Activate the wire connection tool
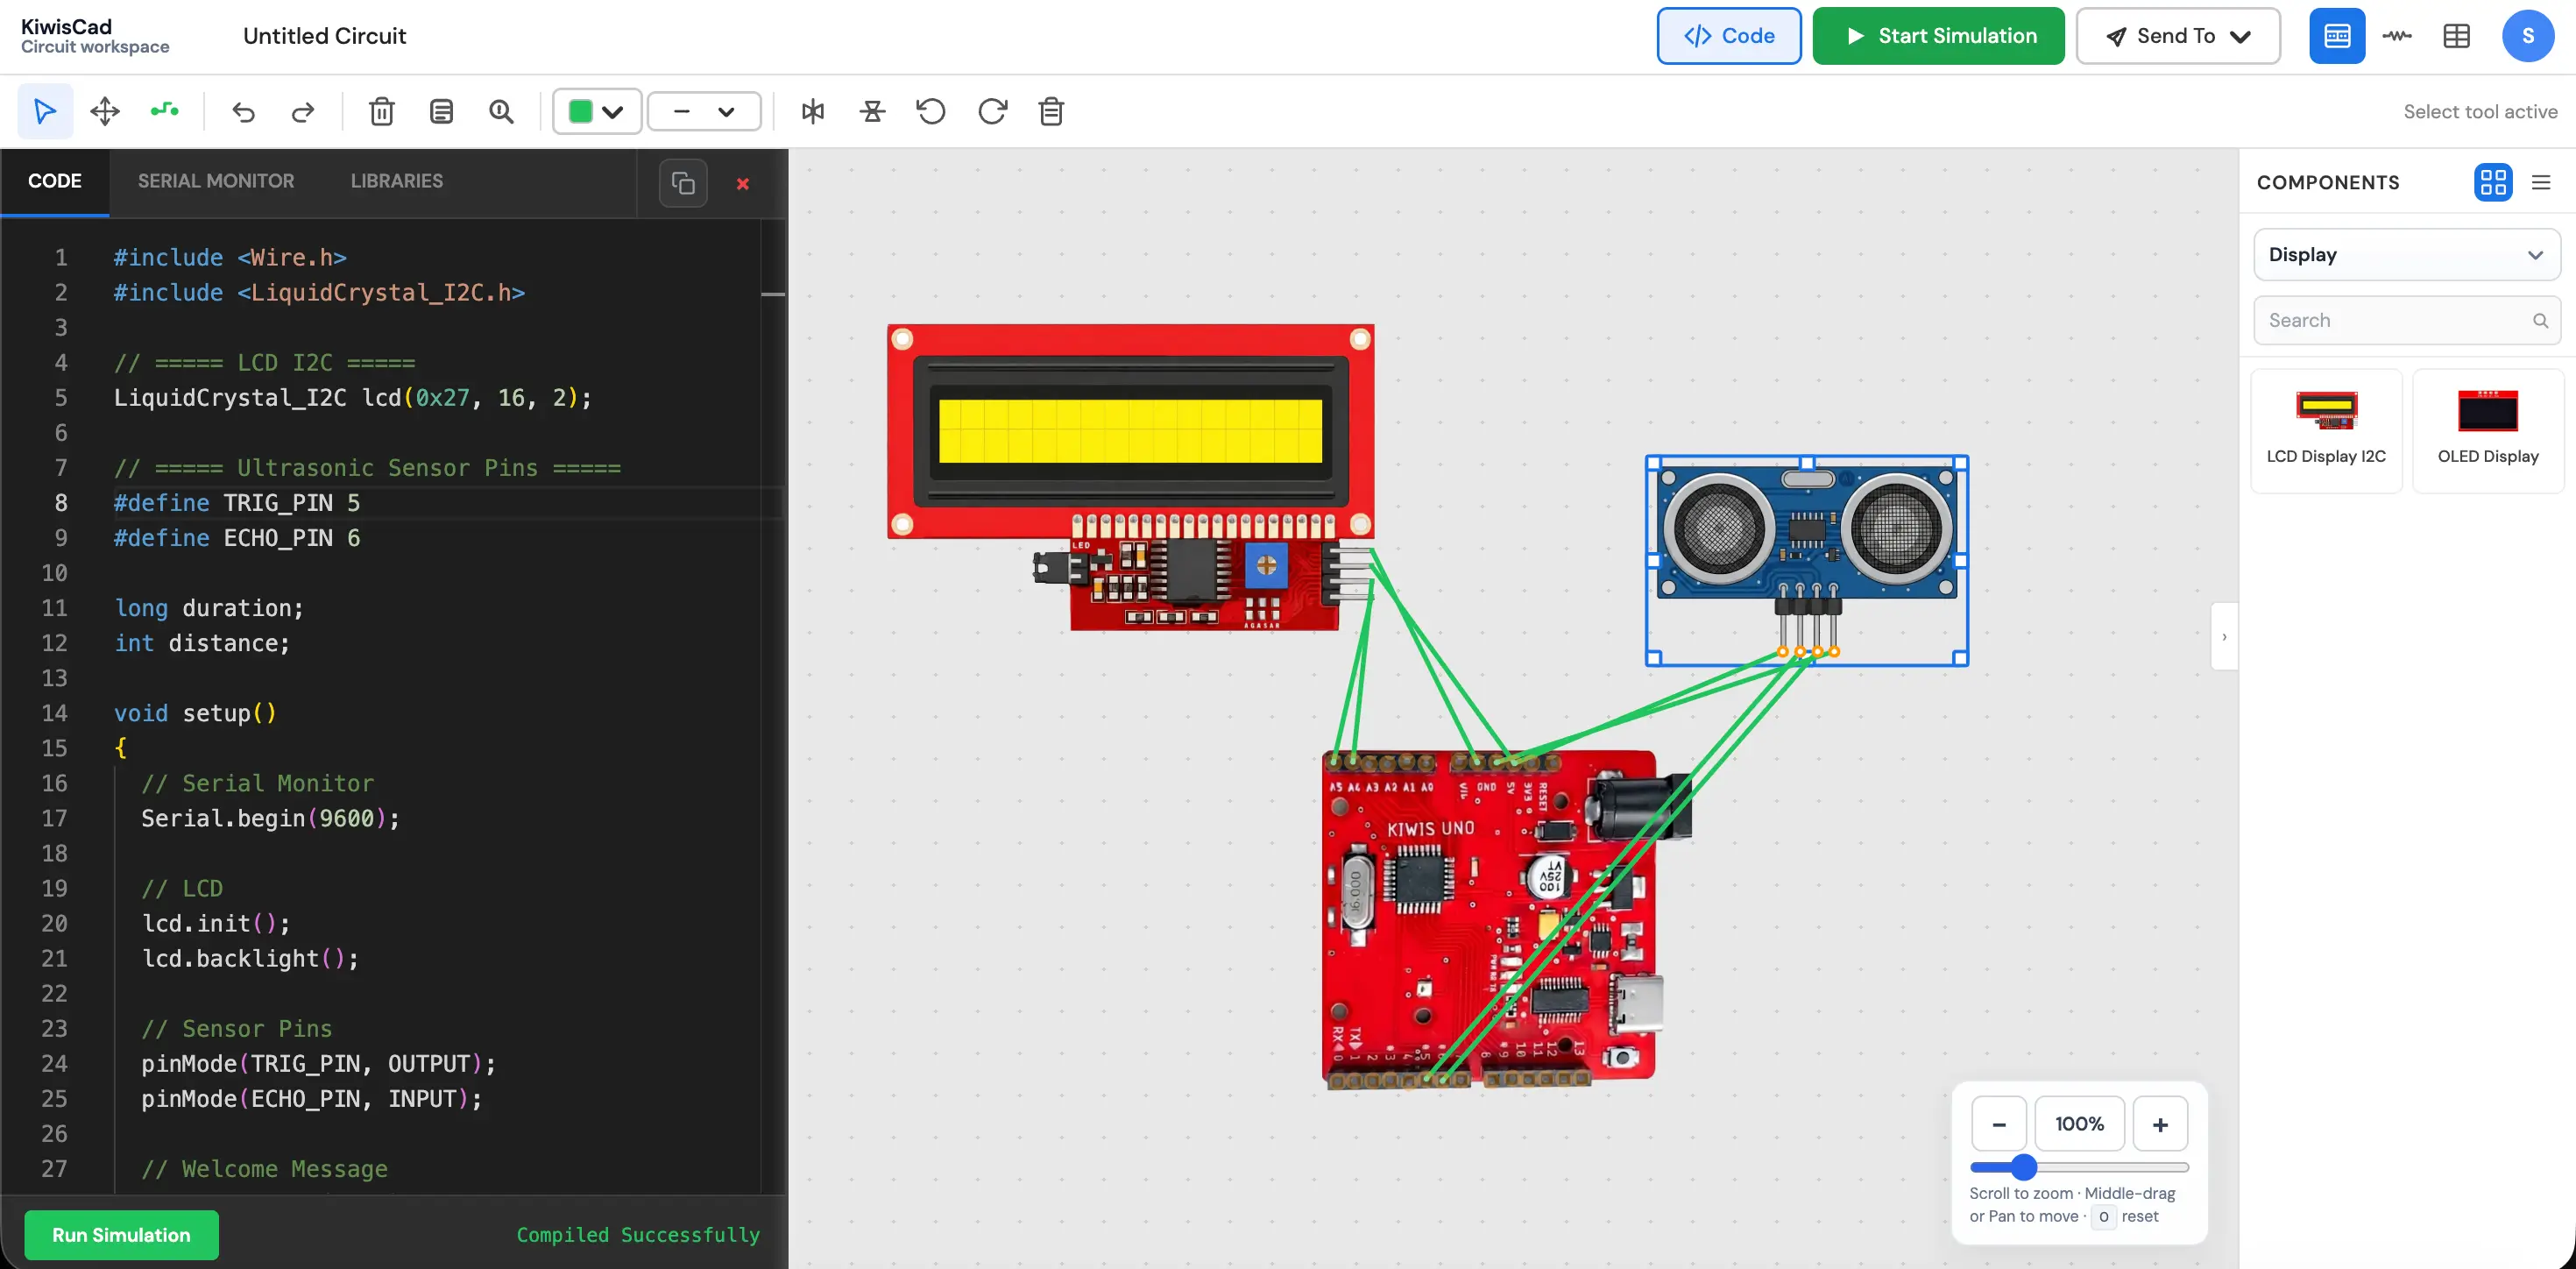Screen dimensions: 2576x1269 (x=165, y=111)
